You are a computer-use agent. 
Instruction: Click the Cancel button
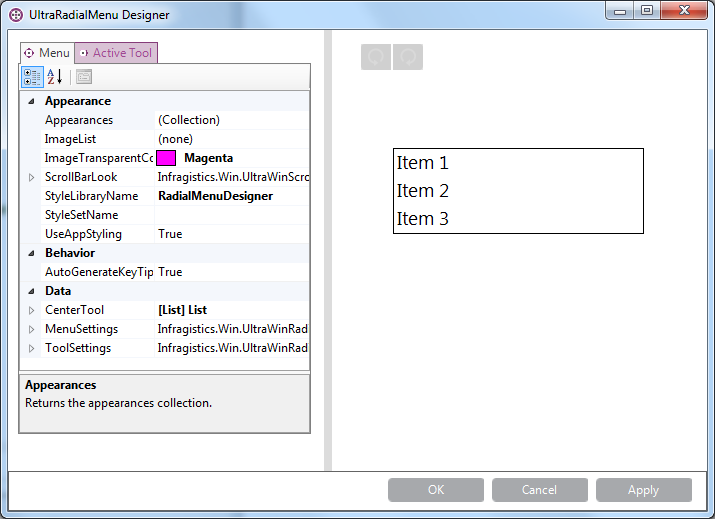[x=539, y=490]
